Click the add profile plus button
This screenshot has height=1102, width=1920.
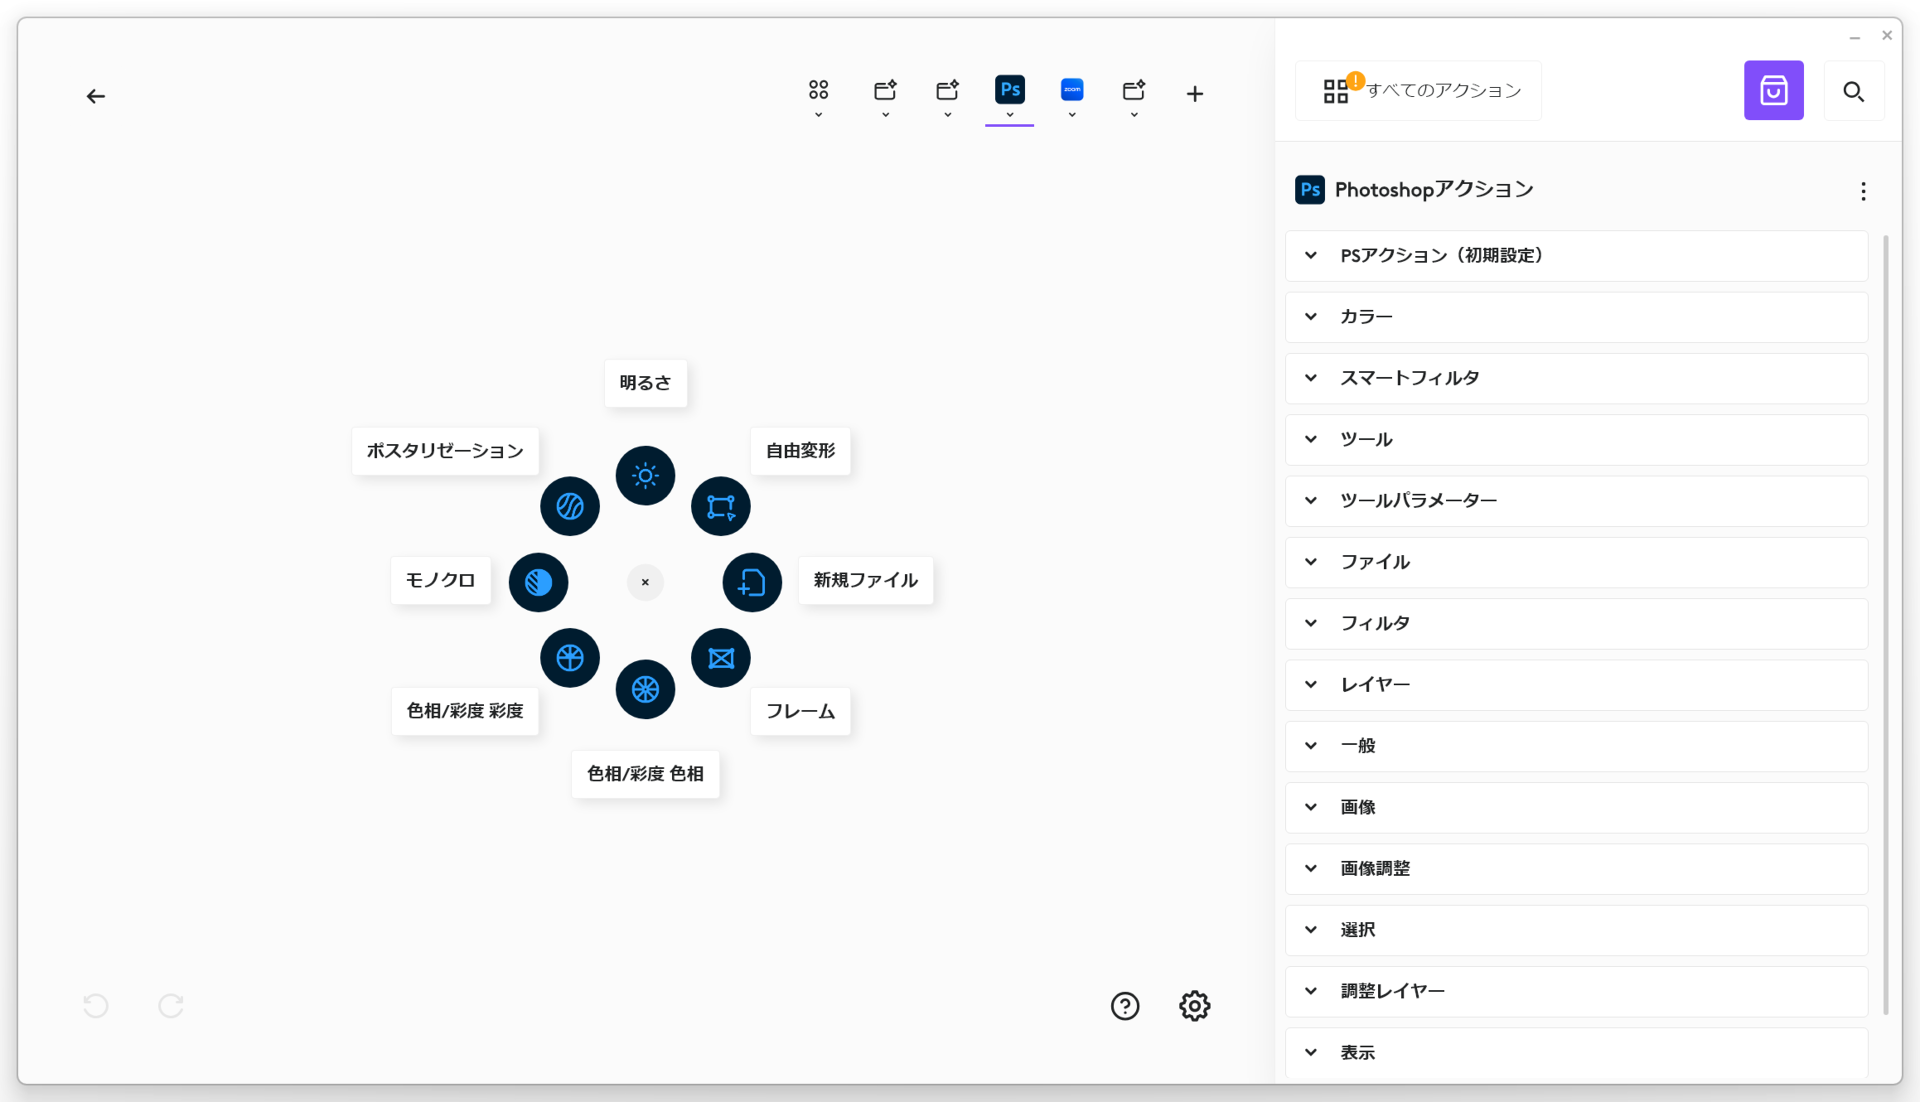pos(1194,94)
